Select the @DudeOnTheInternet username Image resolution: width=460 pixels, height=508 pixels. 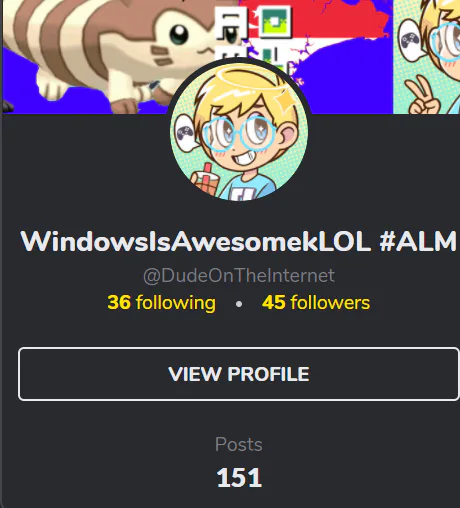239,276
